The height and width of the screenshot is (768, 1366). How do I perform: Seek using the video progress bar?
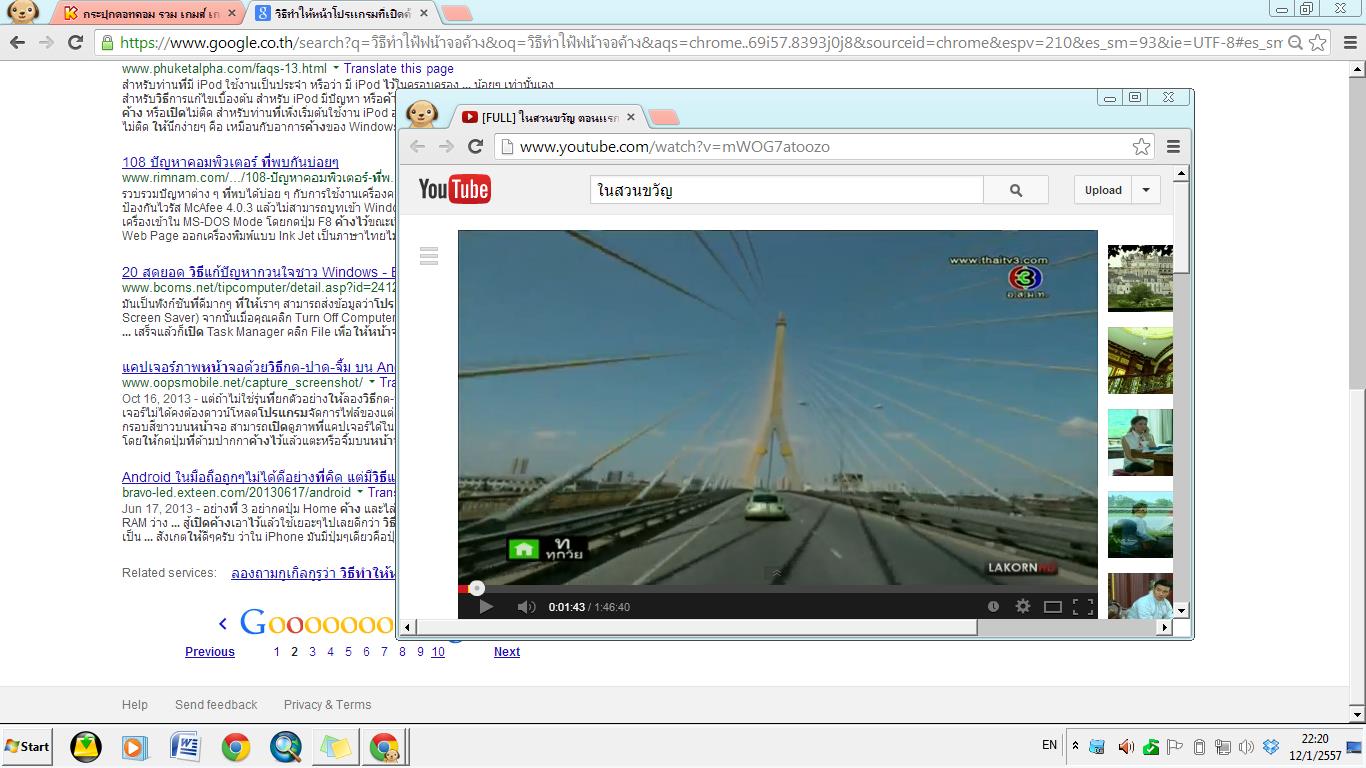coord(778,589)
